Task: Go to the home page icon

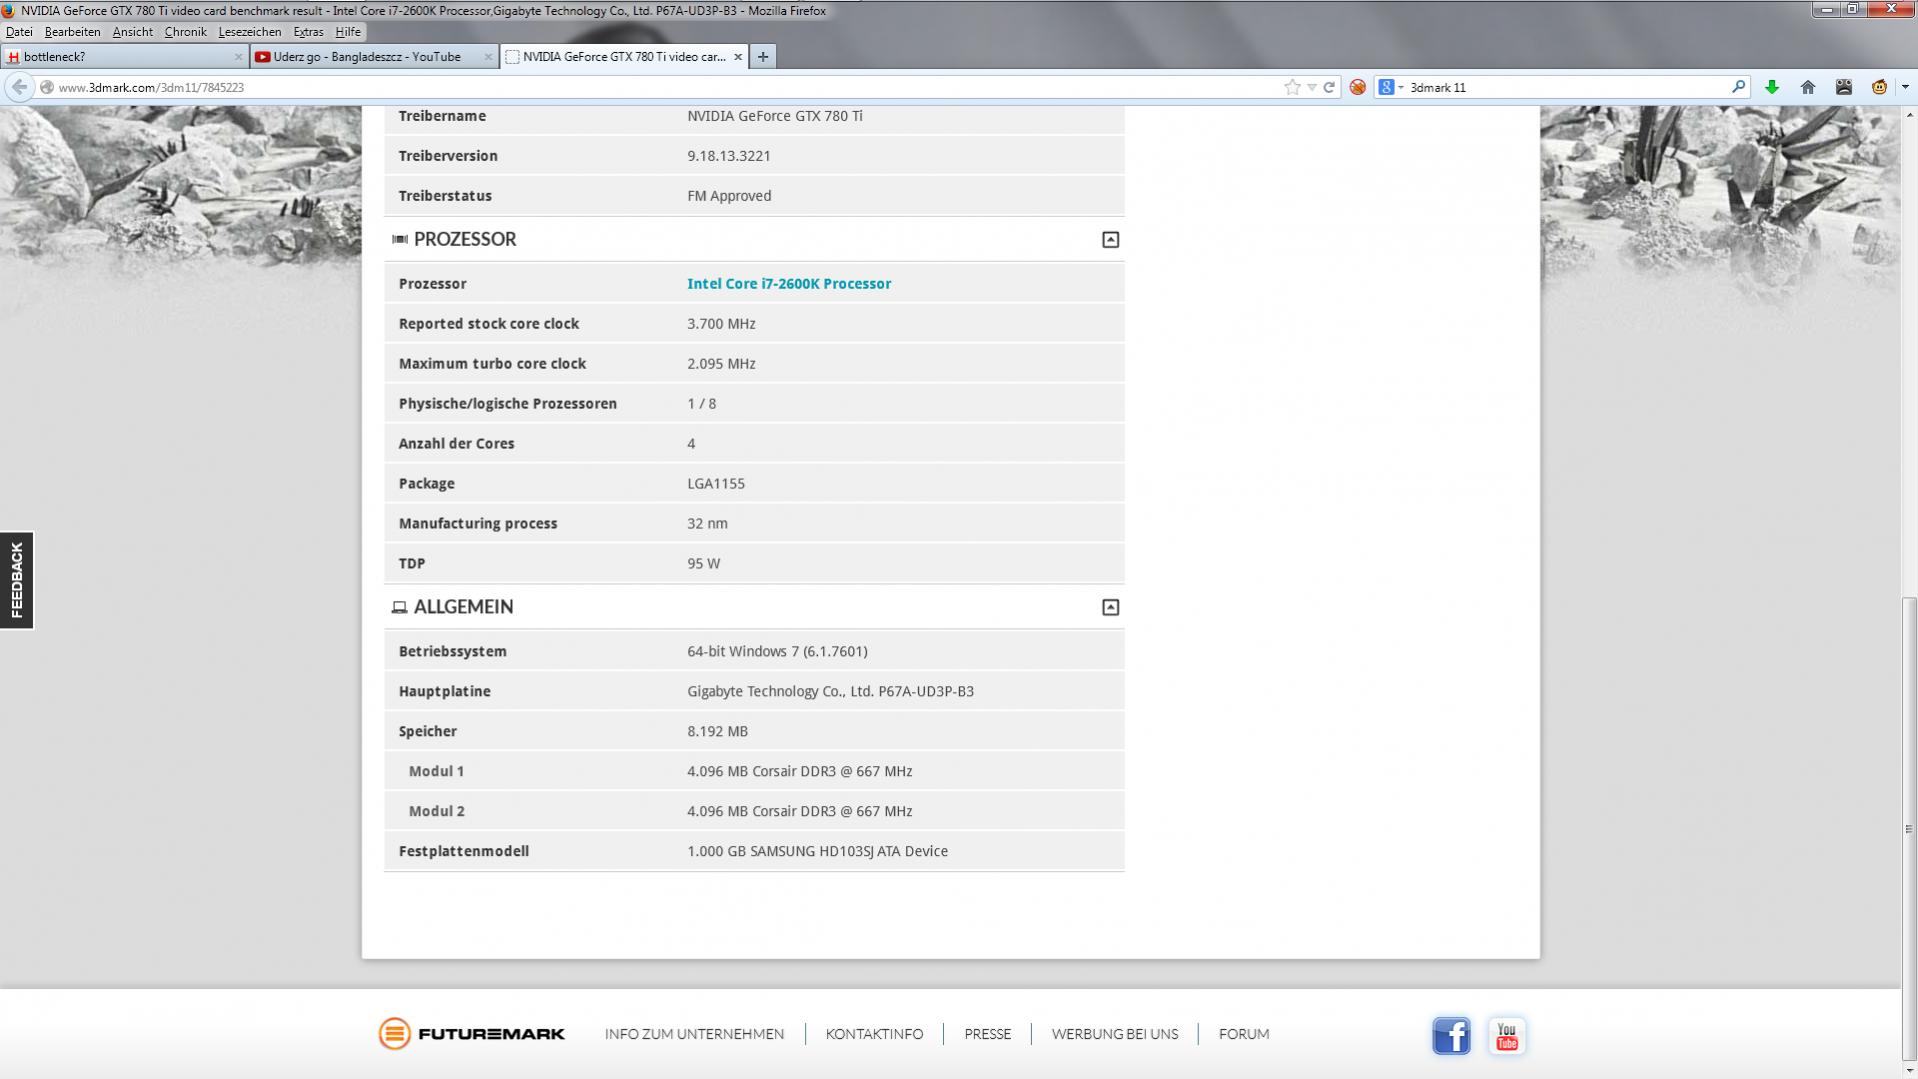Action: pos(1807,87)
